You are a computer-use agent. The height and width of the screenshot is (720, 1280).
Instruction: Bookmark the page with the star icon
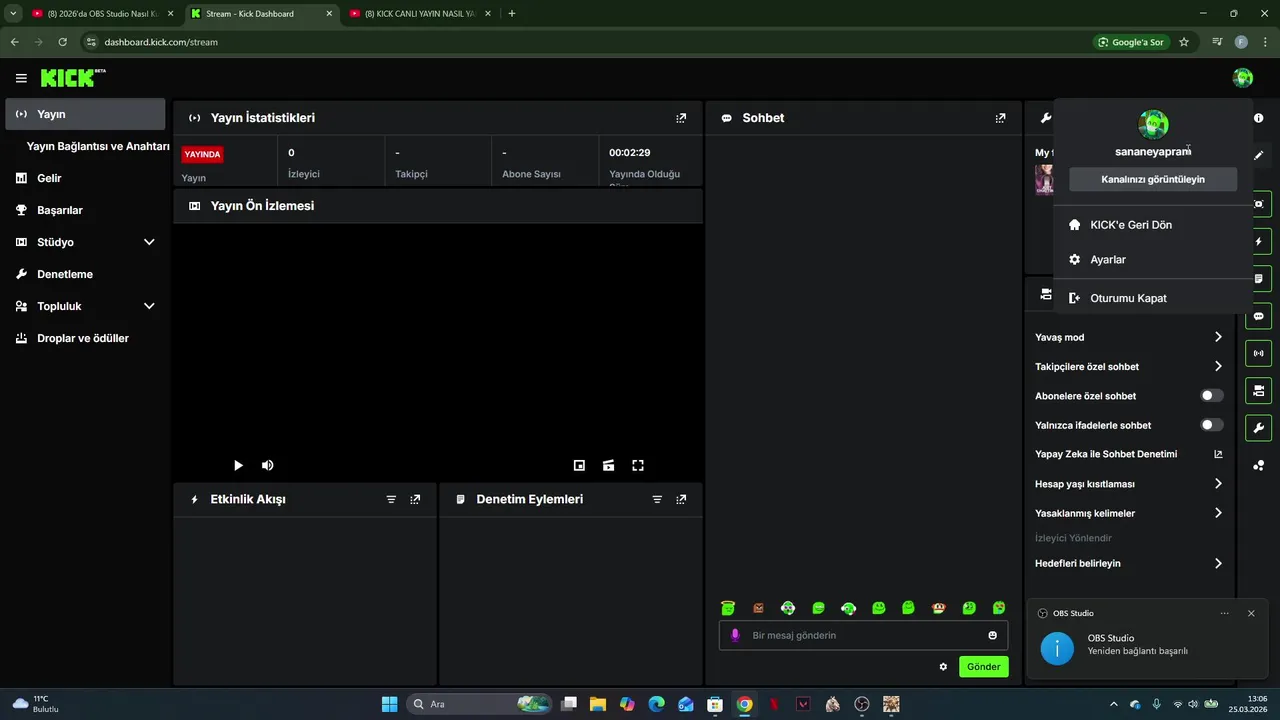(x=1184, y=42)
